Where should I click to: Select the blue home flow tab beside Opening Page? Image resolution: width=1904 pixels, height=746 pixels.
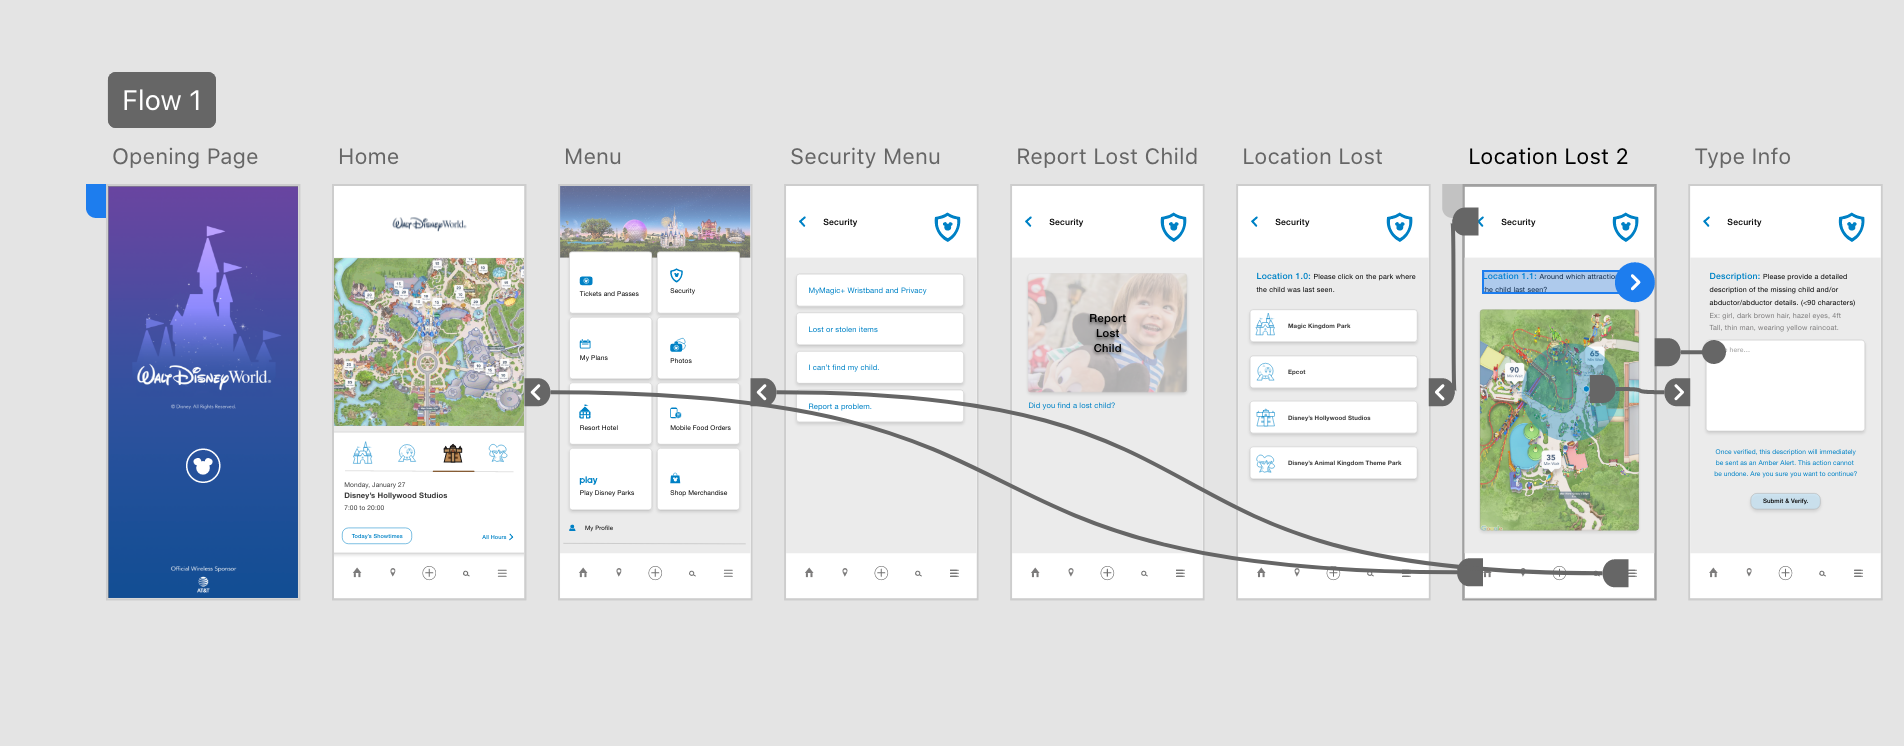pyautogui.click(x=96, y=201)
